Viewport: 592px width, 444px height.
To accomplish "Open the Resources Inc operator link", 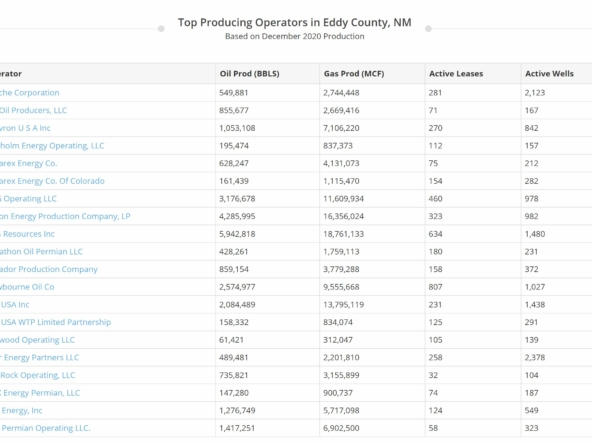I will [27, 234].
